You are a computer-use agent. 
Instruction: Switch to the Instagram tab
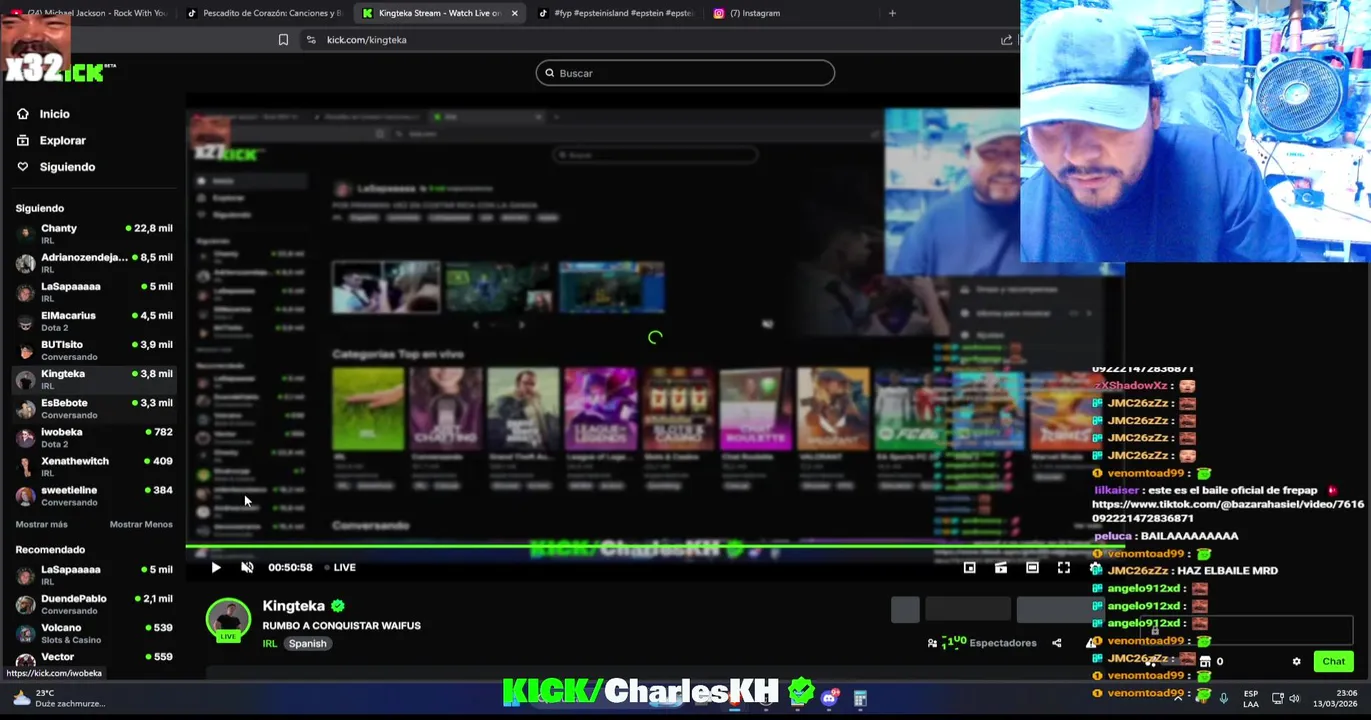click(x=755, y=13)
